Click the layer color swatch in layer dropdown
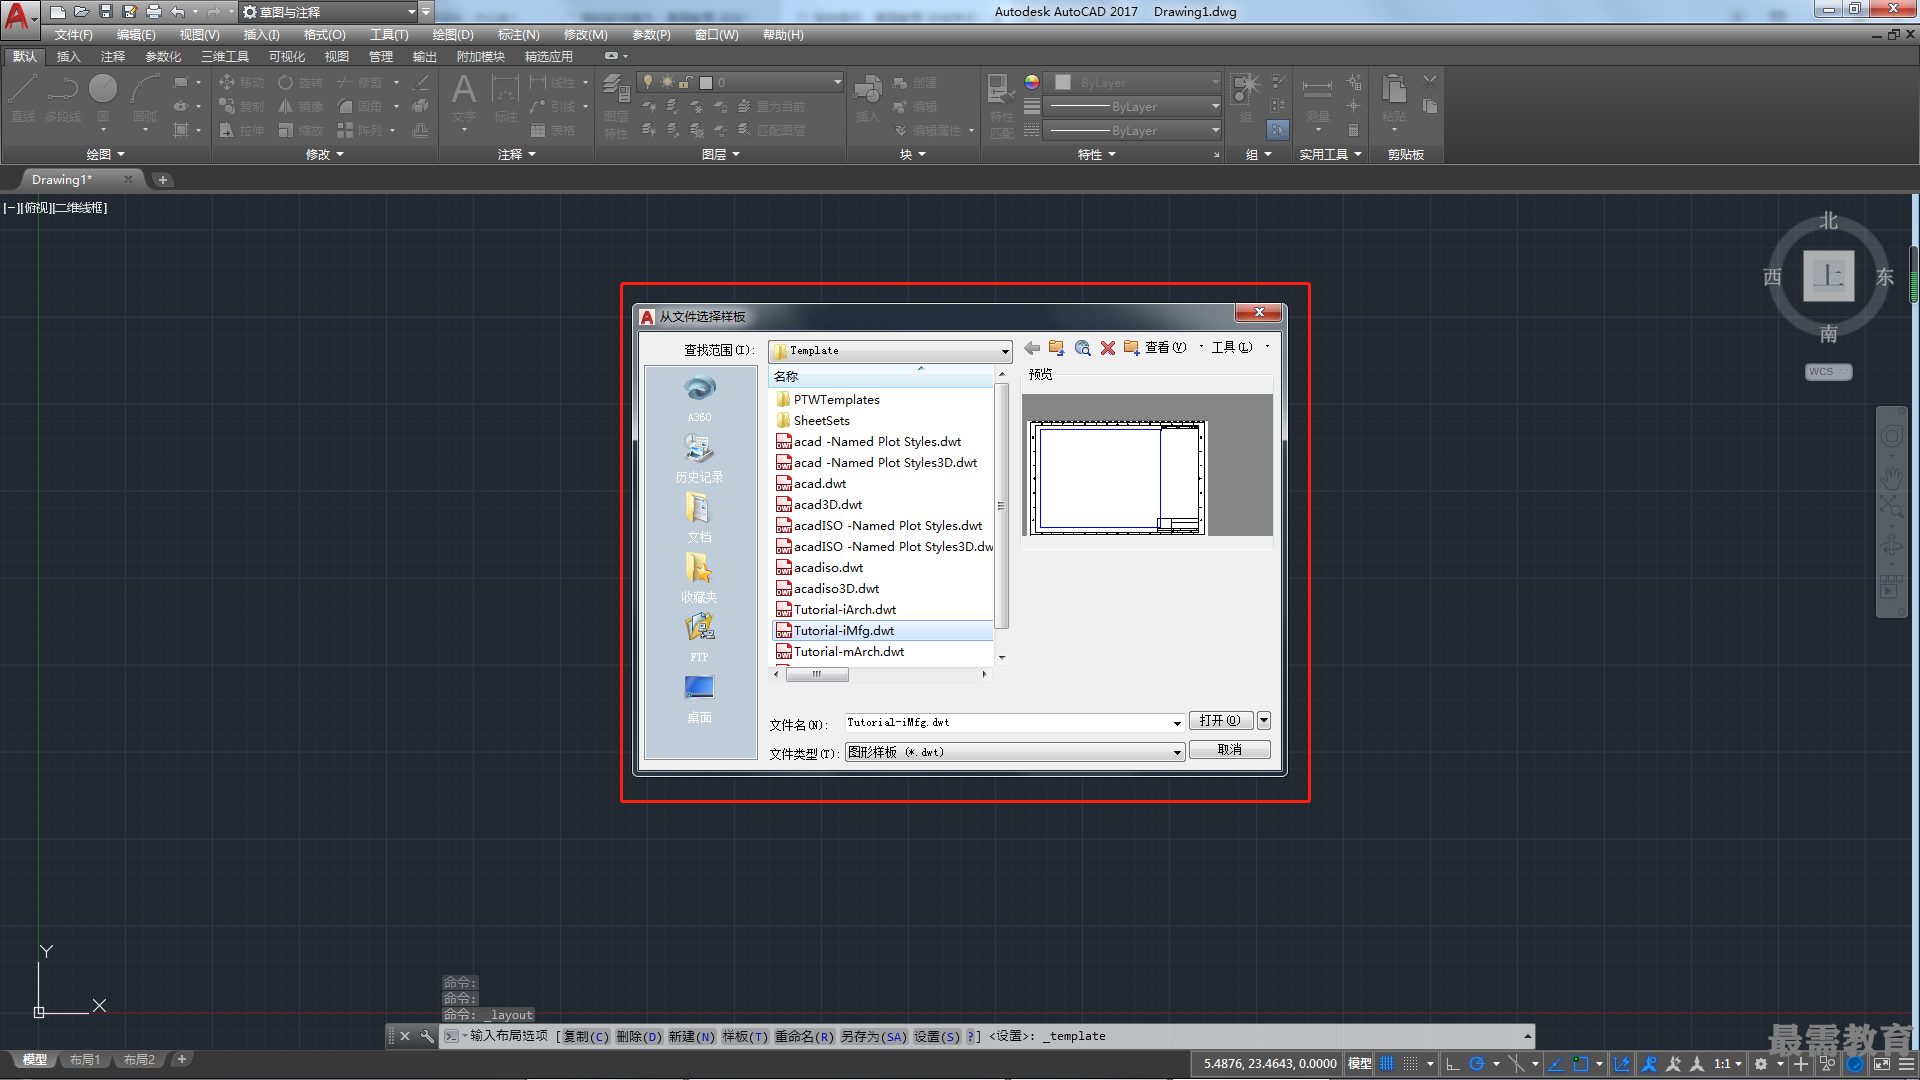 [x=706, y=82]
